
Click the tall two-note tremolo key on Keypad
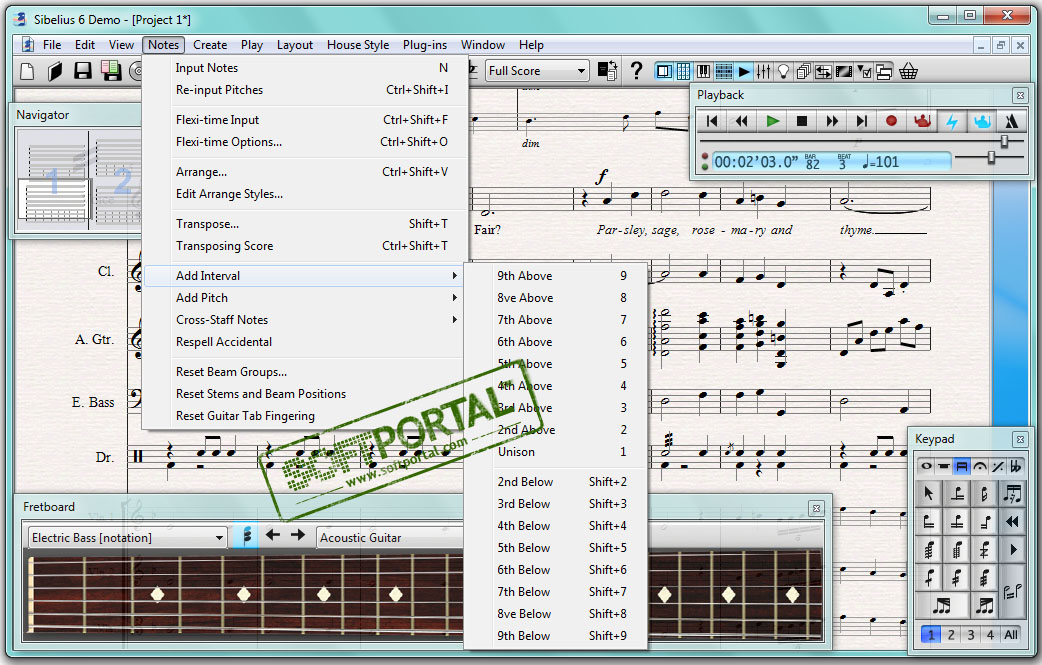1012,591
